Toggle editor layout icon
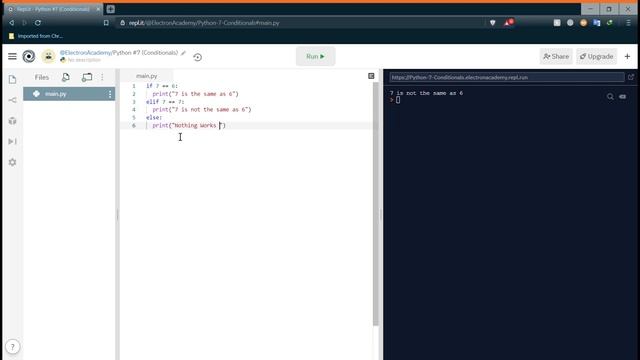 pos(371,76)
